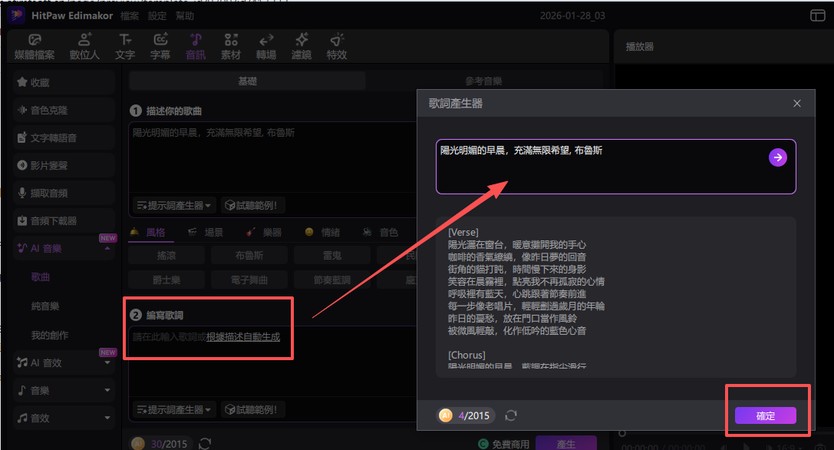Open the 素材 elements library
Screen dimensions: 834x450
pyautogui.click(x=231, y=46)
